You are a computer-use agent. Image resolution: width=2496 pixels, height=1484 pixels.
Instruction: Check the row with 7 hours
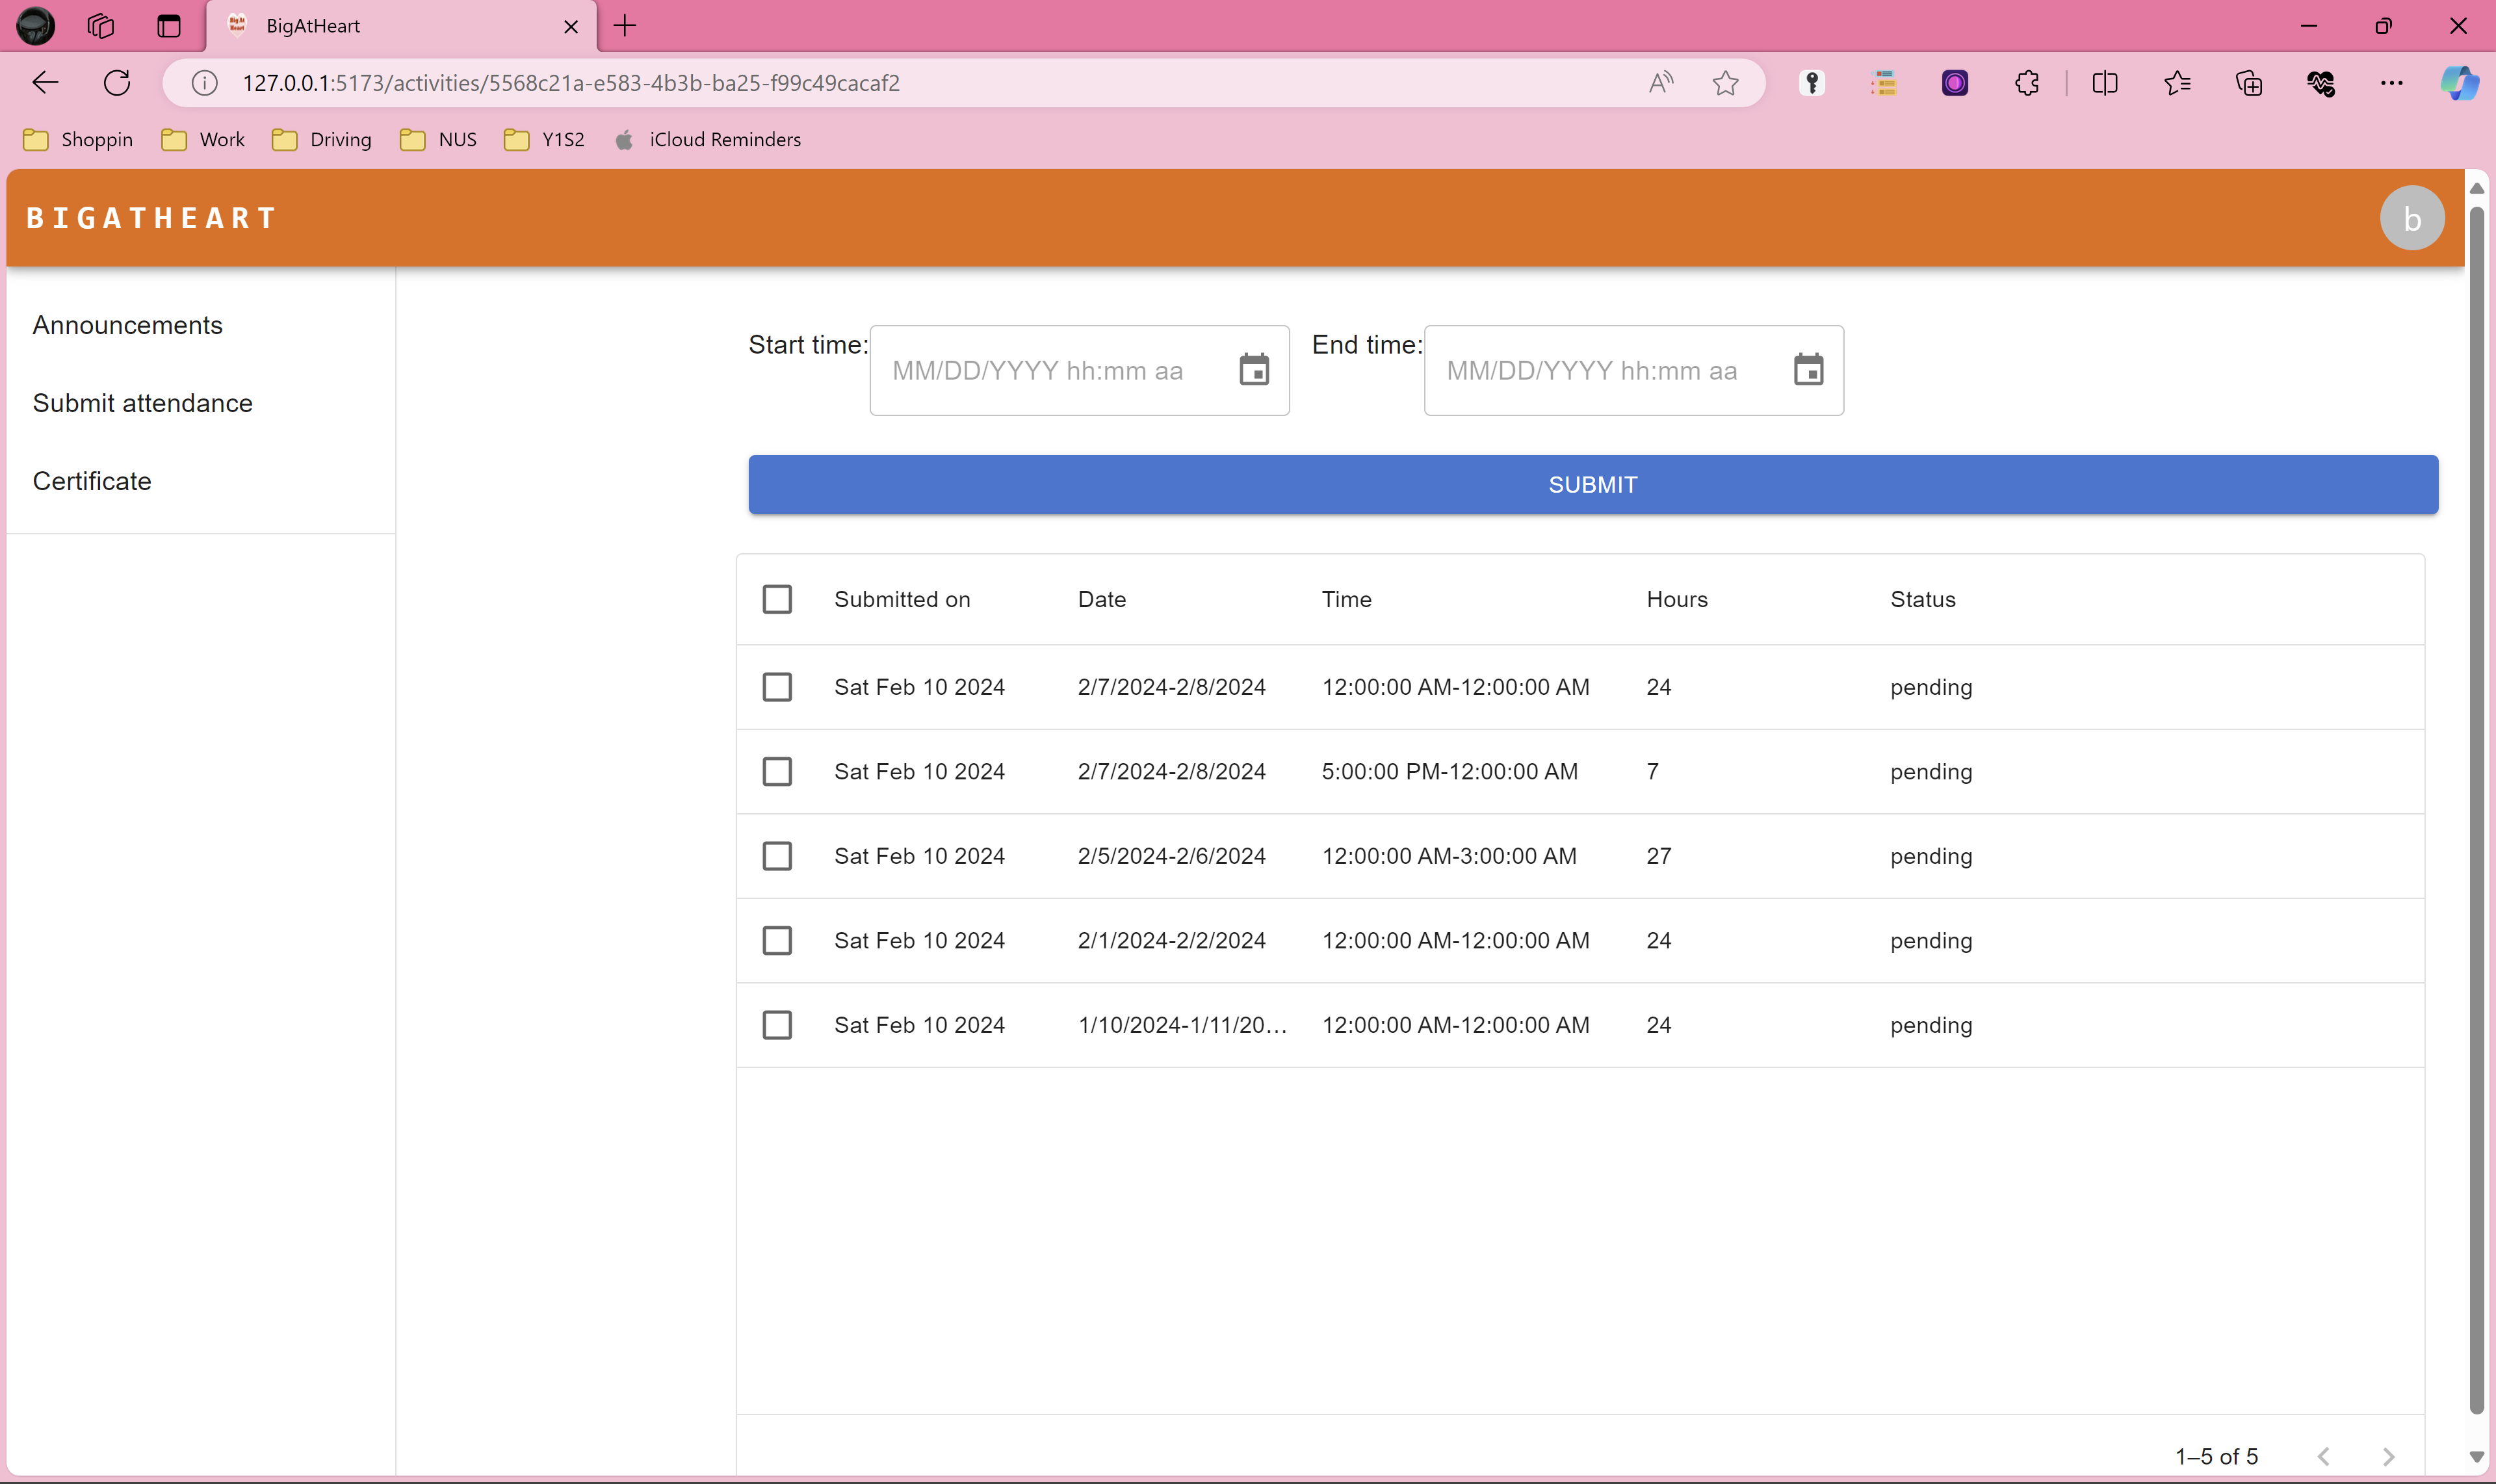click(777, 771)
